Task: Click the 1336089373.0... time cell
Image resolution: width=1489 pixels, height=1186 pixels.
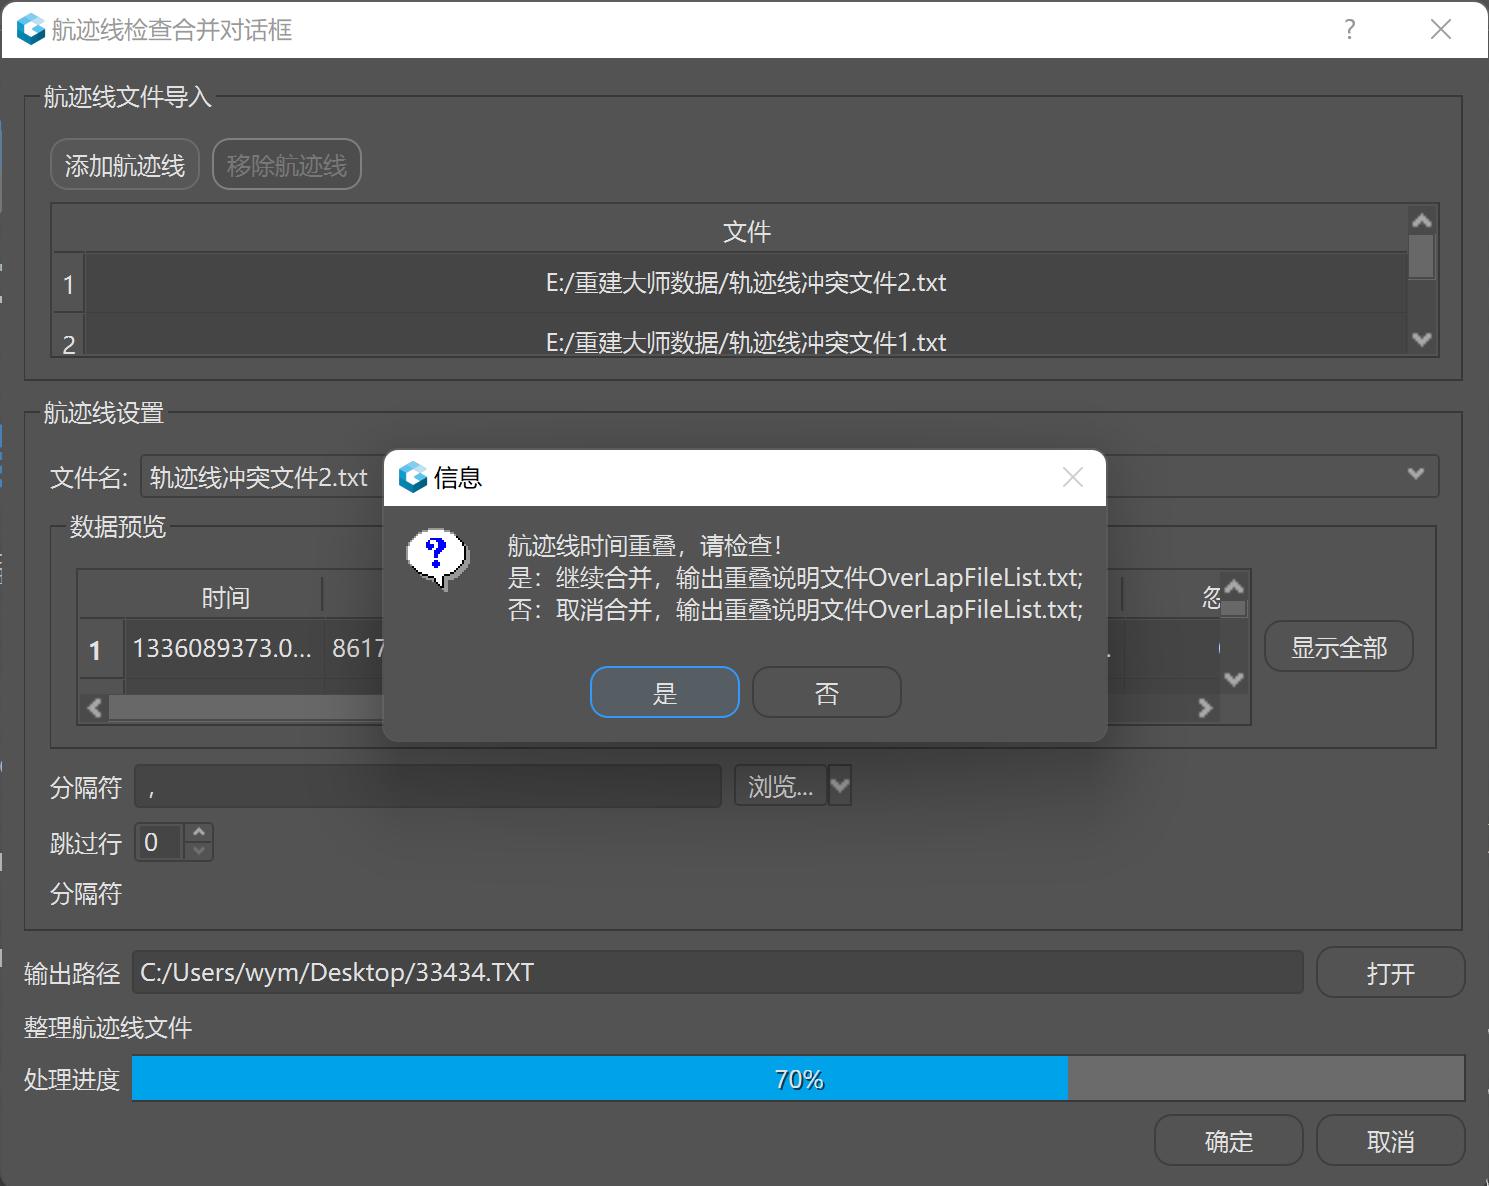Action: tap(223, 649)
